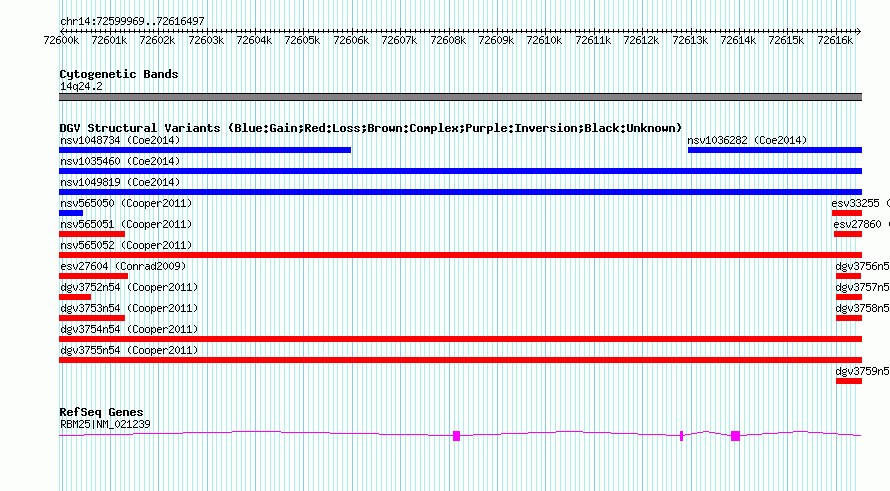890x491 pixels.
Task: Click the nsv1035460 (Coe2014) label
Action: [120, 161]
